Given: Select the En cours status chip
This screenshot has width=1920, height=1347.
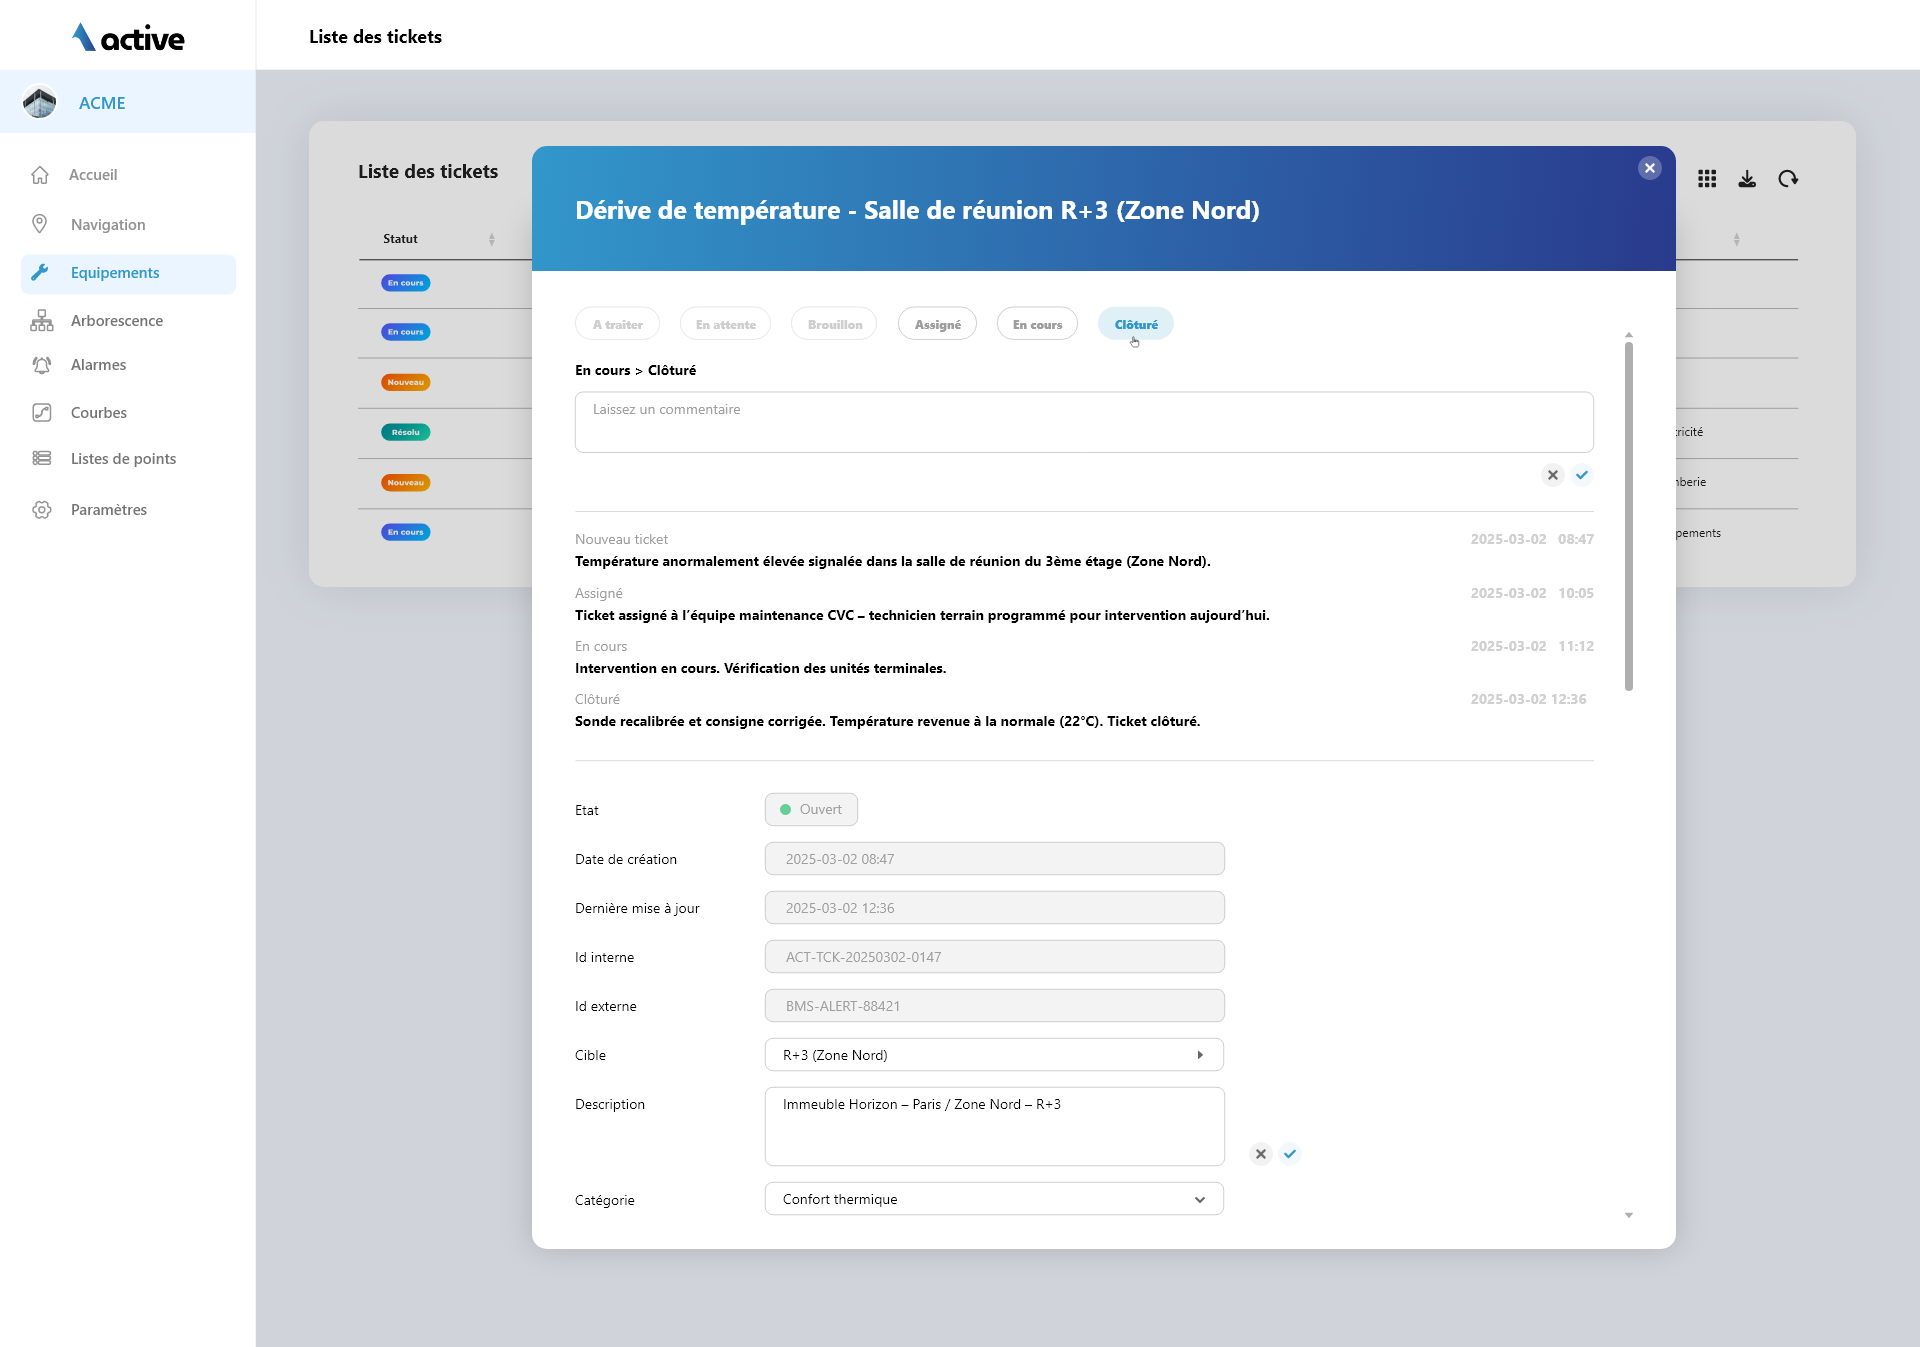Looking at the screenshot, I should [1037, 324].
